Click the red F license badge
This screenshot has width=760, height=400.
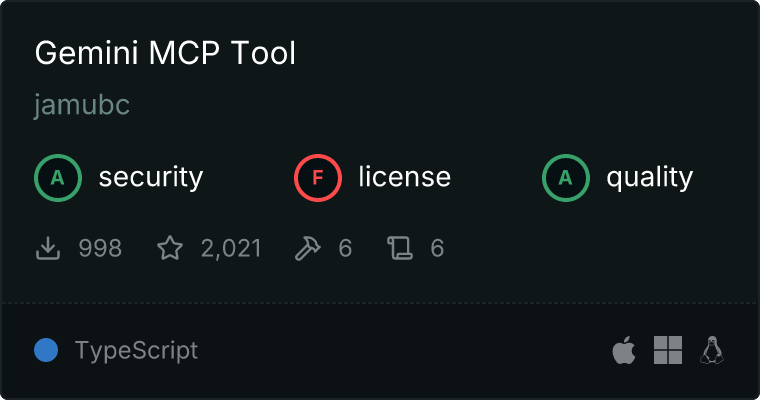point(318,178)
